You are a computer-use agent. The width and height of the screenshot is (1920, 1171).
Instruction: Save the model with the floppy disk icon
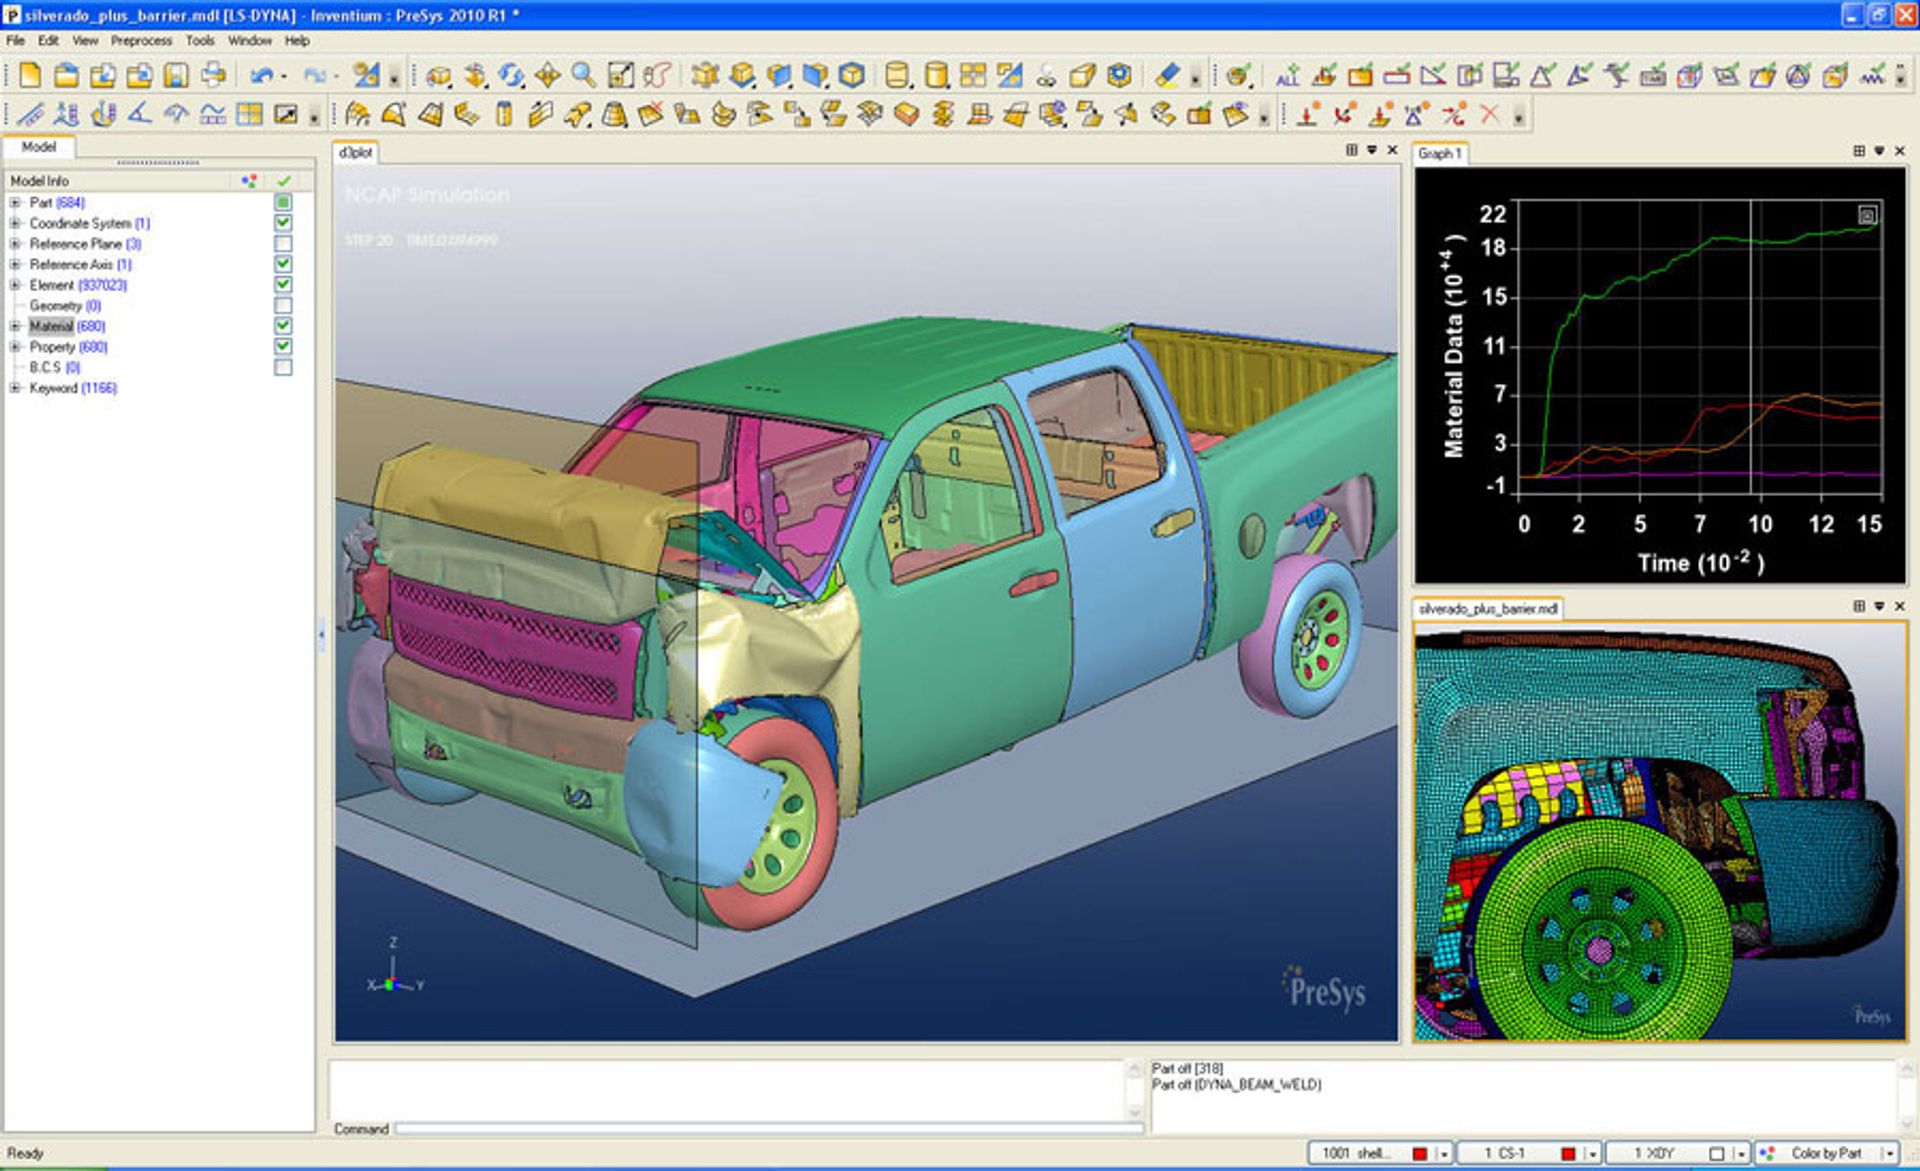pyautogui.click(x=176, y=75)
